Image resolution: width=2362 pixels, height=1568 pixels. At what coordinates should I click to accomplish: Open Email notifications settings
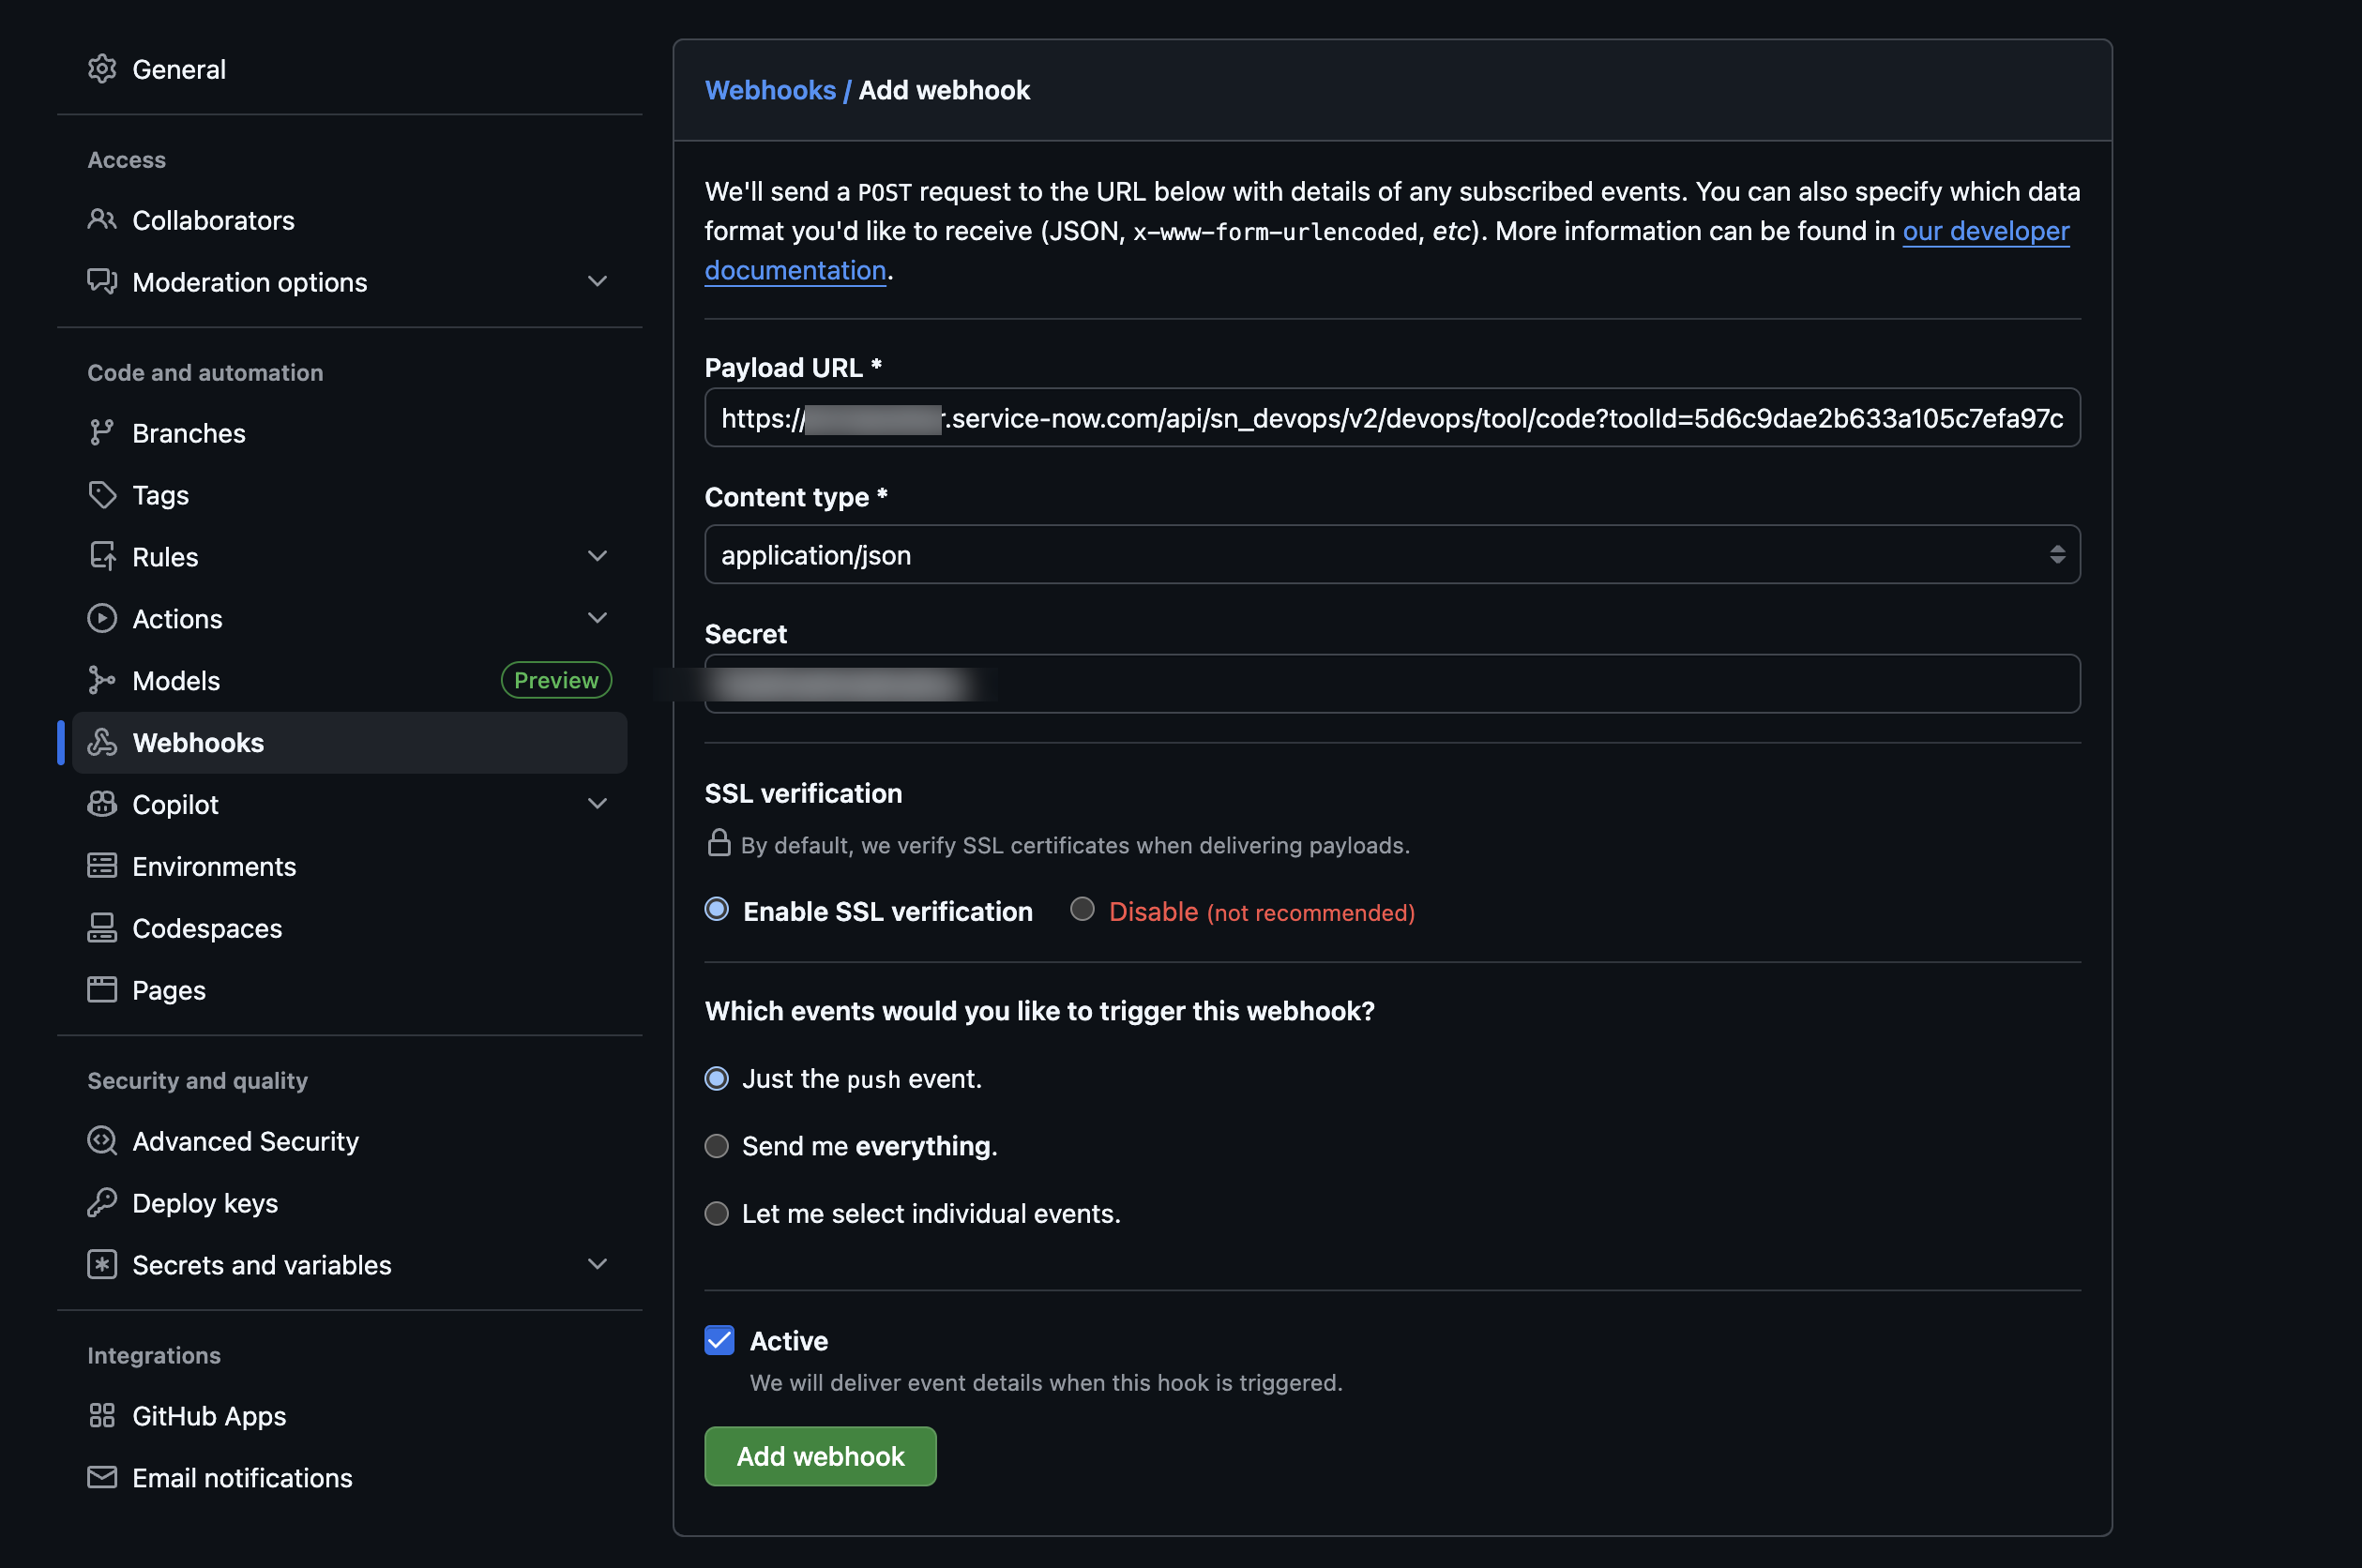350,1479
